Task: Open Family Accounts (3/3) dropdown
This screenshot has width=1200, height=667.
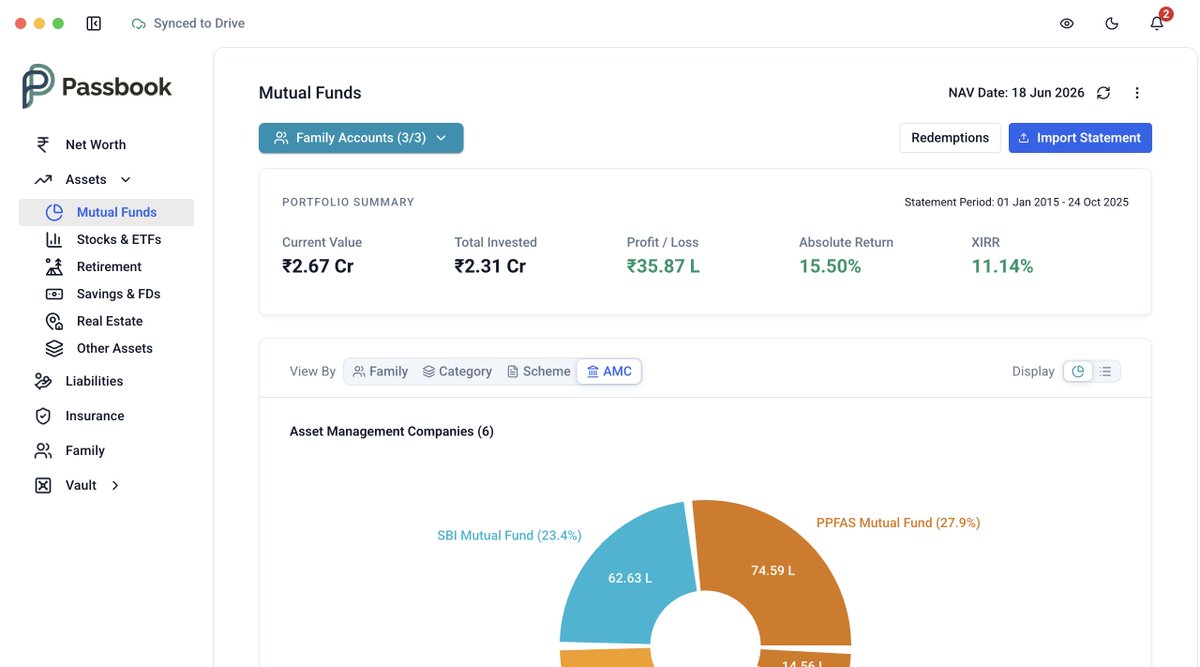Action: (361, 138)
